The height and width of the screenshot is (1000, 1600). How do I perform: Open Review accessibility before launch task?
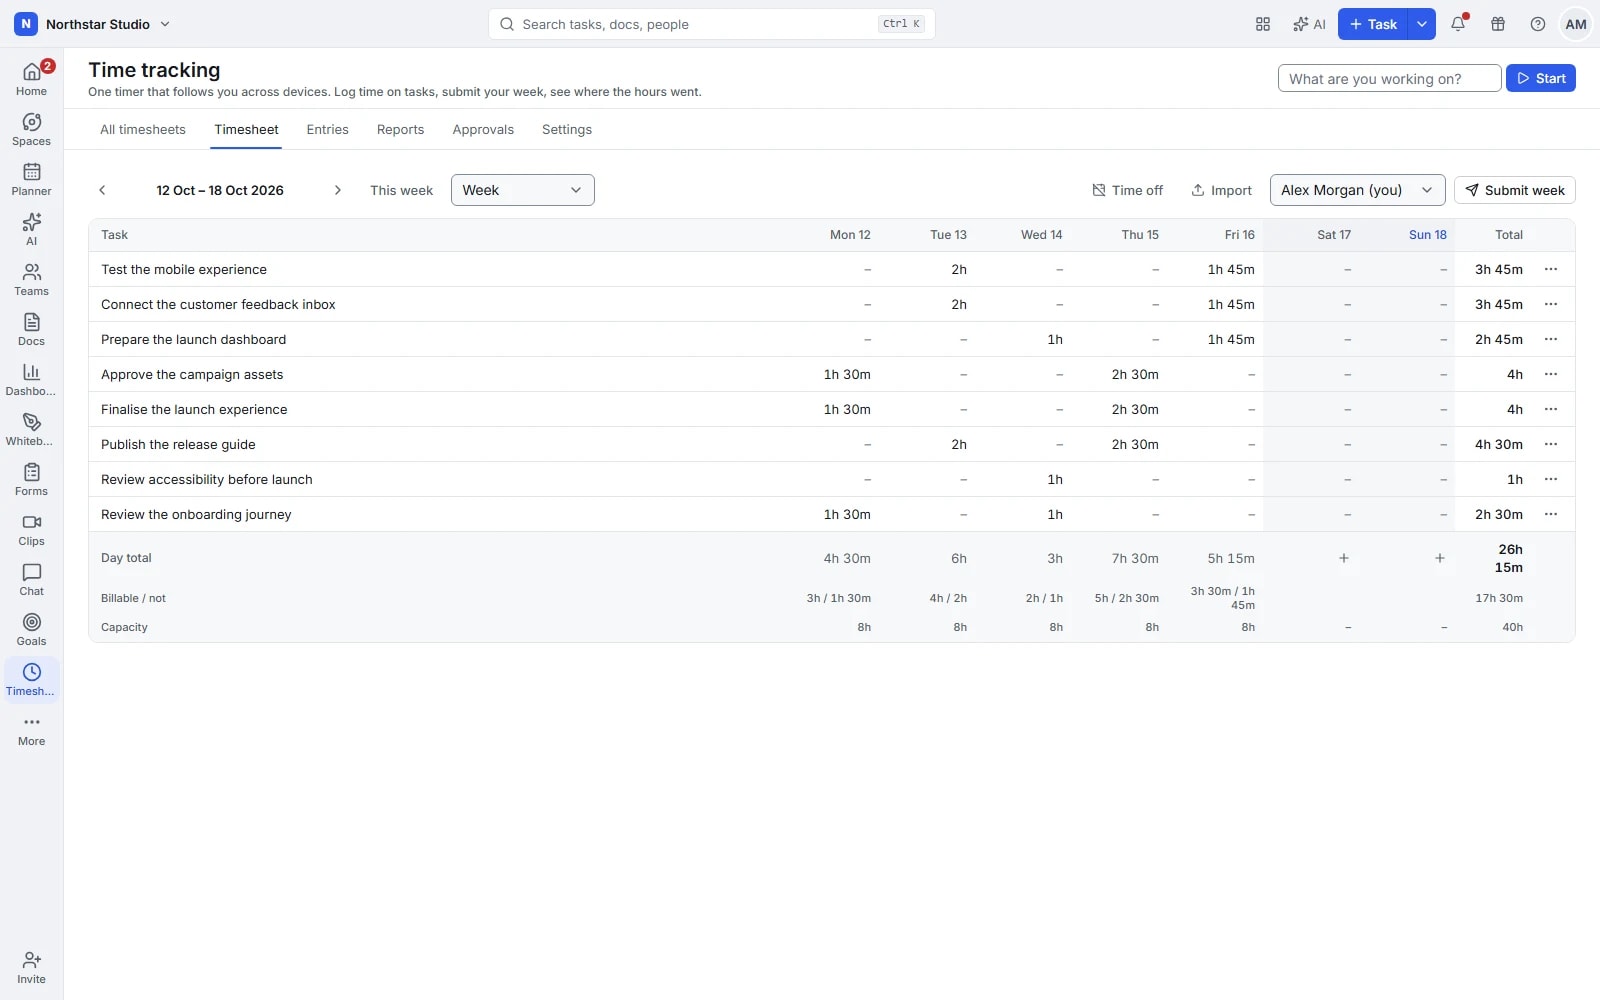207,479
